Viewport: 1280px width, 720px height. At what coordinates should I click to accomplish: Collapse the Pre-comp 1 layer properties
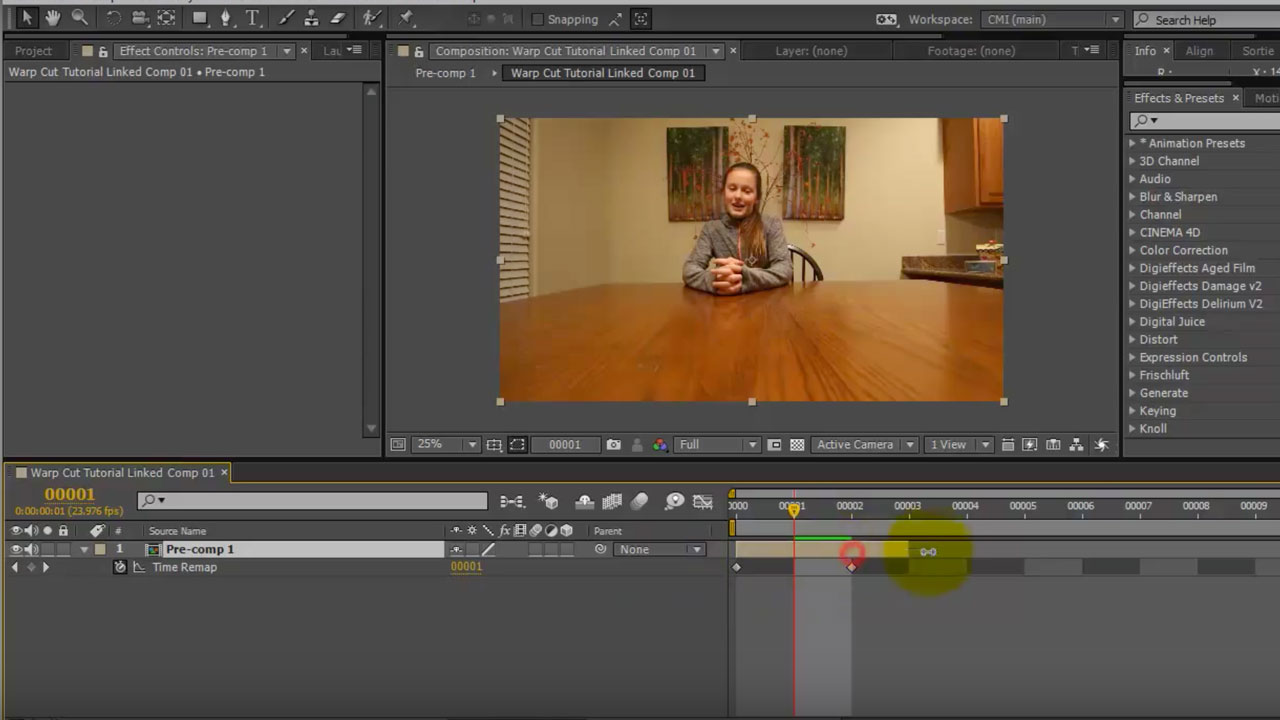pyautogui.click(x=84, y=550)
